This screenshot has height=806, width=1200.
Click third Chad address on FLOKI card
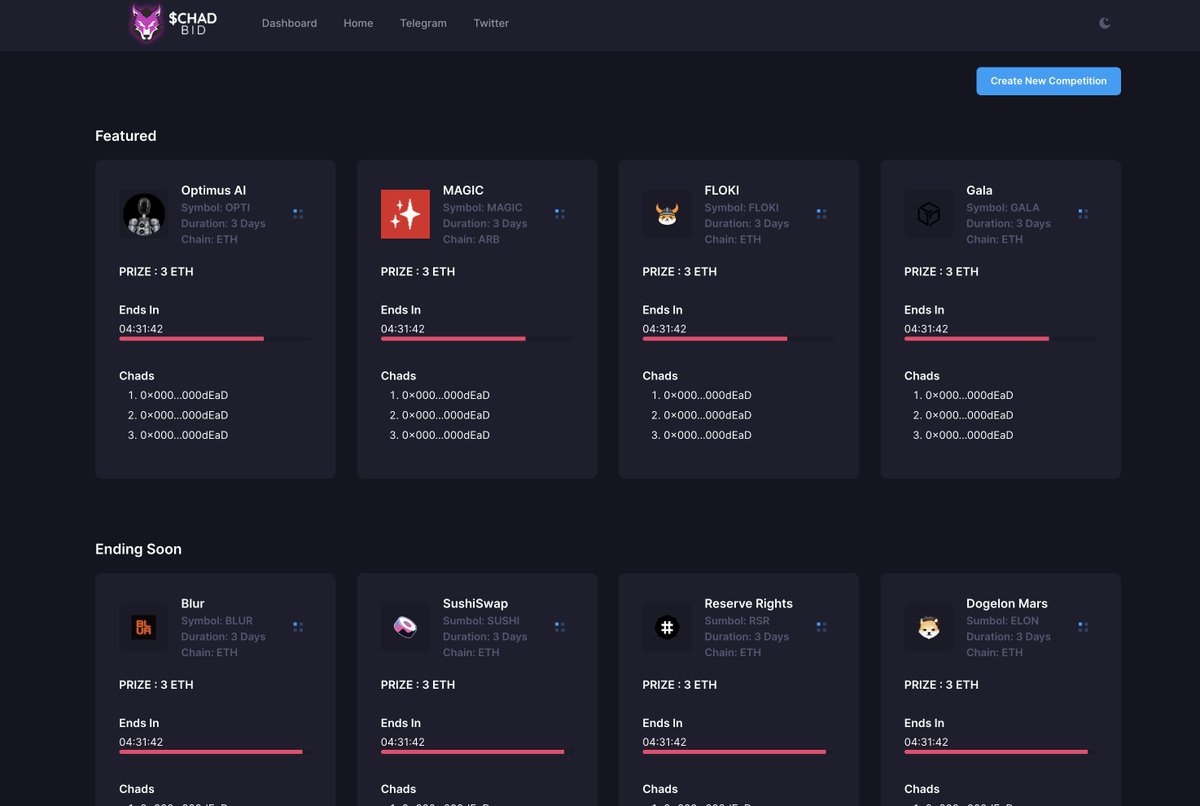pos(708,435)
